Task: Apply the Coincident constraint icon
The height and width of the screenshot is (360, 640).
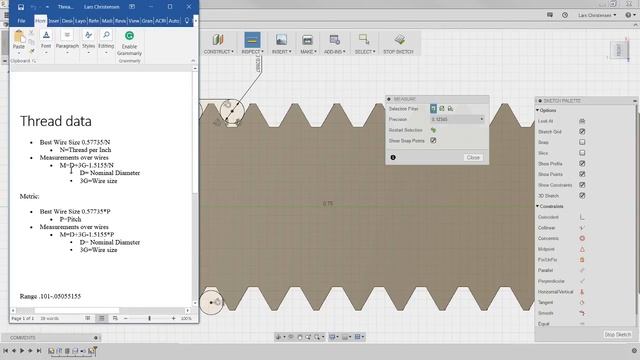Action: coord(582,217)
